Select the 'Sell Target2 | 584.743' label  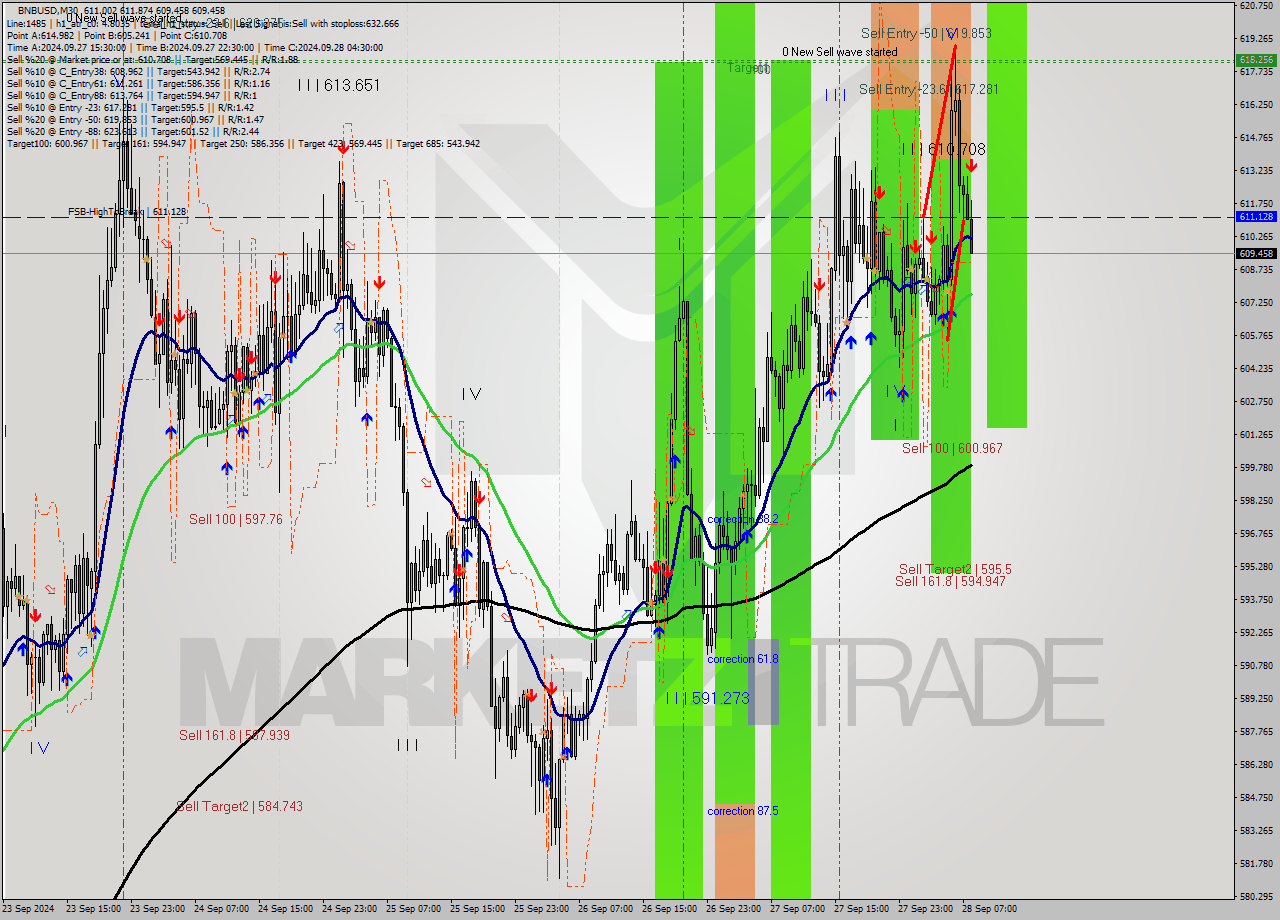[x=239, y=806]
